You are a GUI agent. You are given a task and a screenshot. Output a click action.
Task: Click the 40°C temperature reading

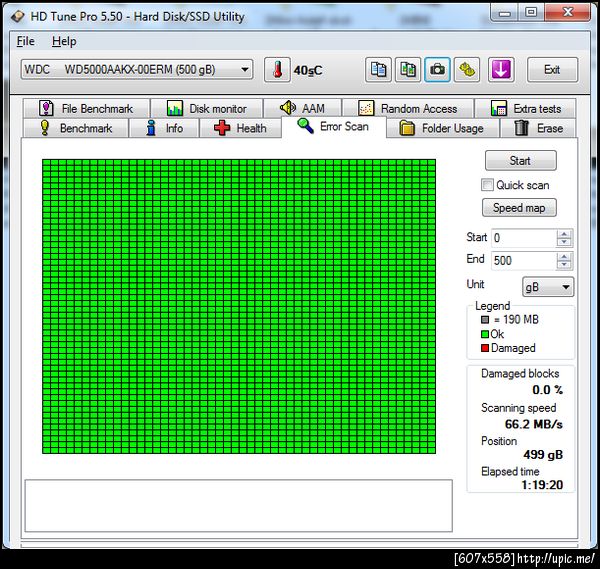(x=308, y=70)
